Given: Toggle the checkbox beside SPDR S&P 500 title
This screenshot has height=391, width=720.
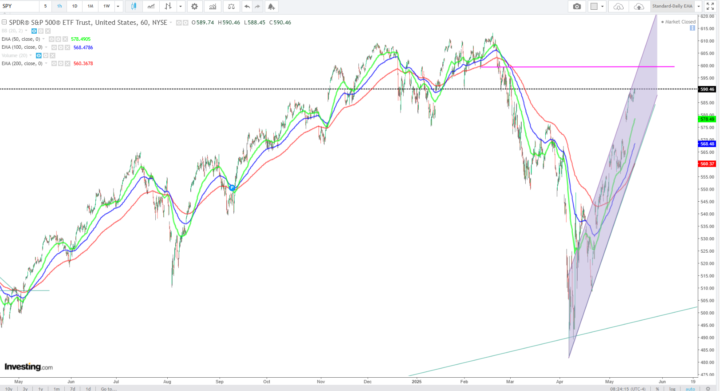Looking at the screenshot, I should [x=4, y=22].
